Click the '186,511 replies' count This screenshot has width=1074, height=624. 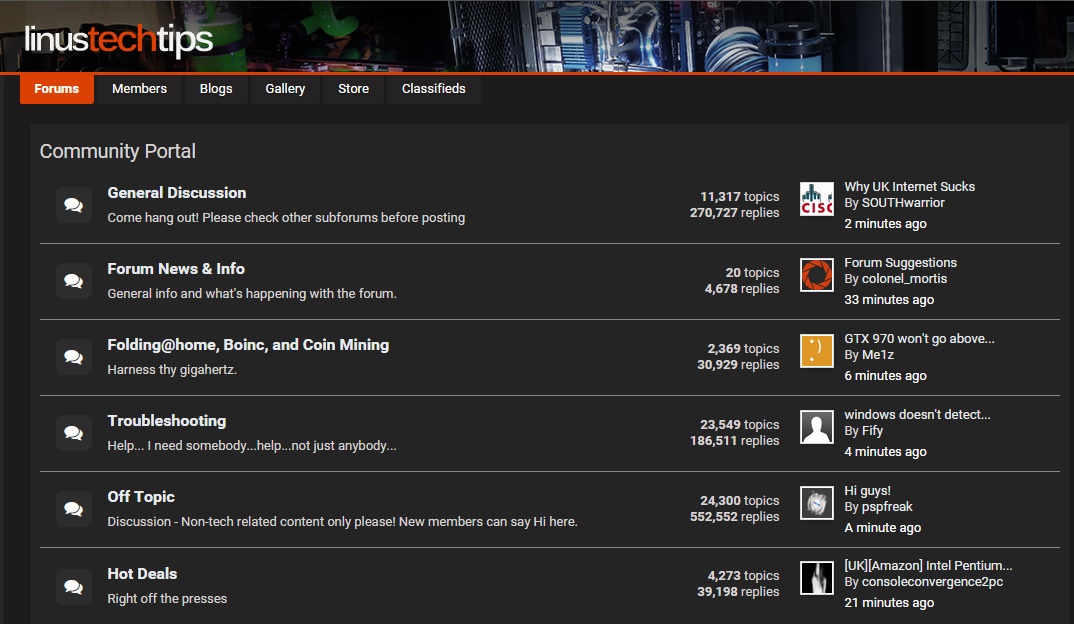pyautogui.click(x=734, y=441)
